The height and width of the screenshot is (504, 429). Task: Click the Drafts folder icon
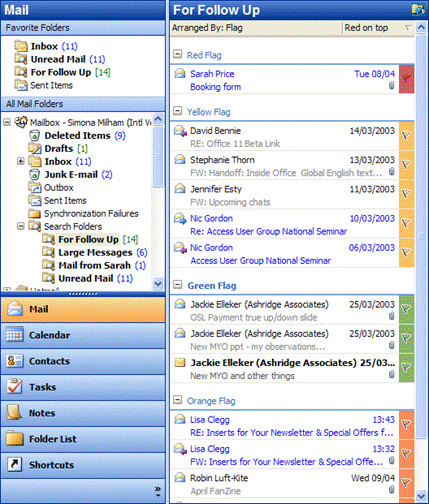tap(35, 148)
